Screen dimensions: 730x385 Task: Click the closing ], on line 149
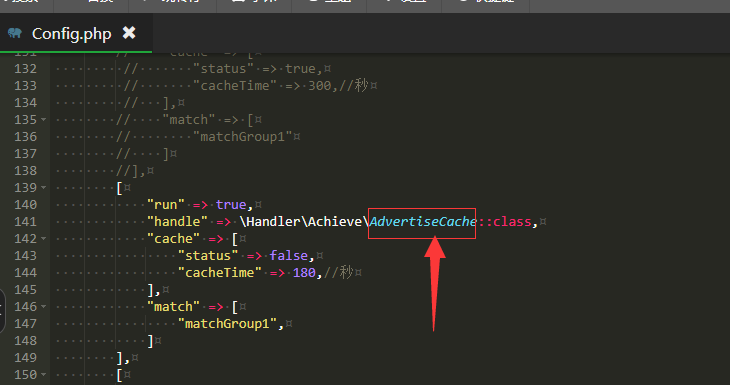pyautogui.click(x=123, y=358)
